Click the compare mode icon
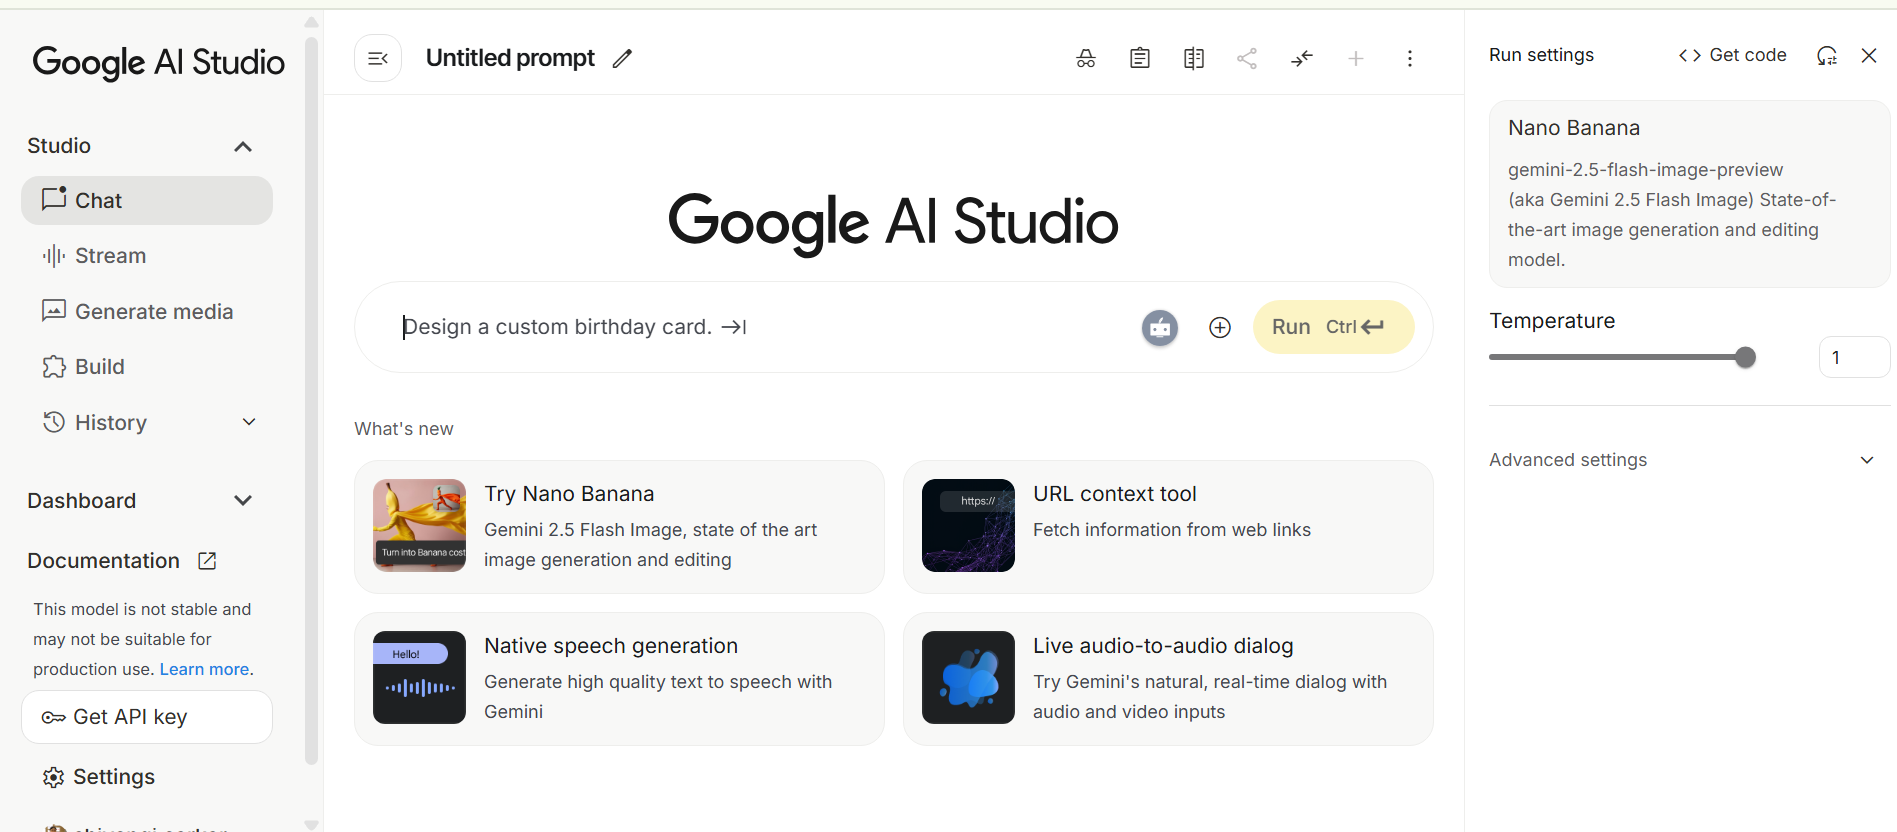1897x832 pixels. coord(1193,59)
